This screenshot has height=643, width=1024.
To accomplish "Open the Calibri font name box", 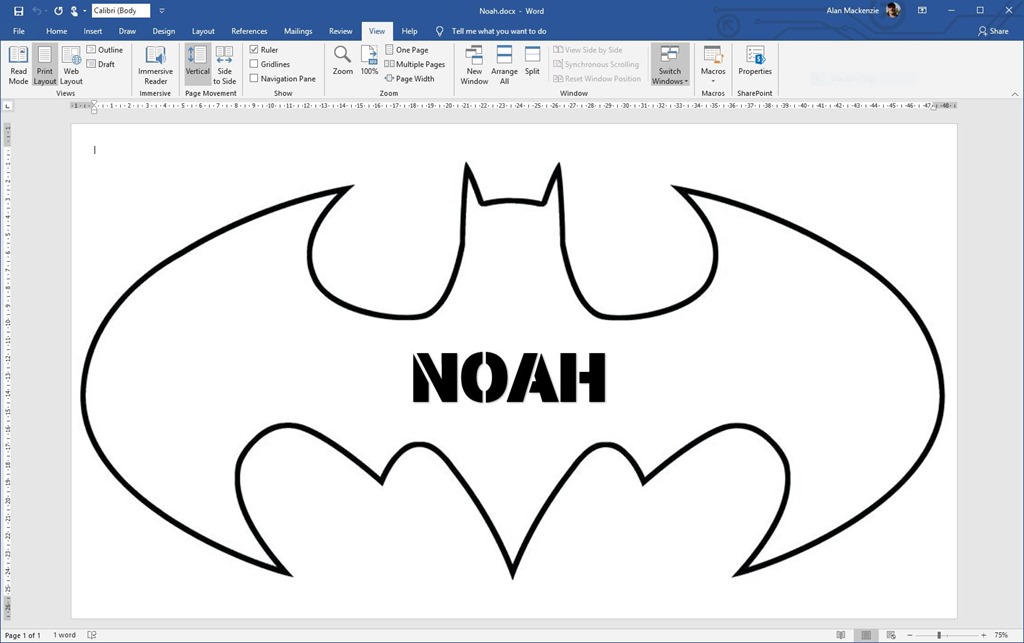I will (120, 11).
